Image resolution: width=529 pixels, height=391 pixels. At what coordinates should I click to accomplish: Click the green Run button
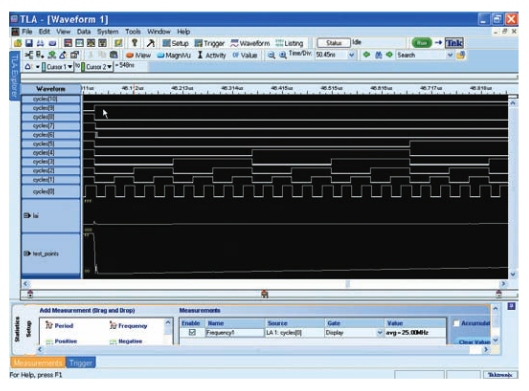(422, 43)
